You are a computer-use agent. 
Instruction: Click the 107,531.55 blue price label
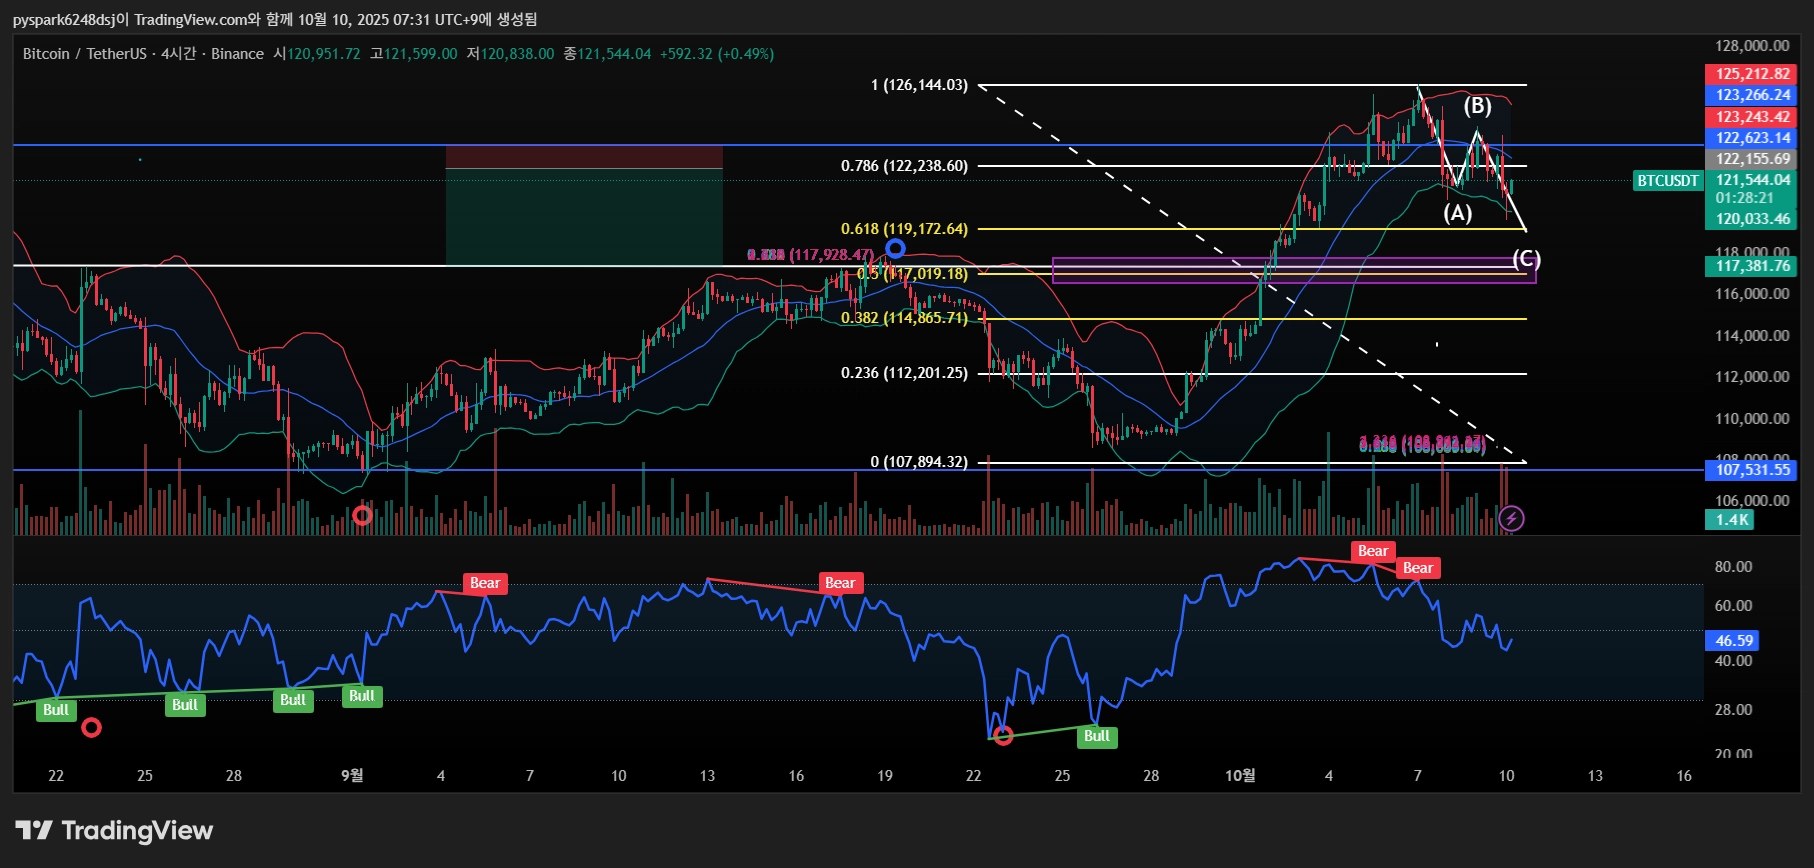pyautogui.click(x=1752, y=470)
